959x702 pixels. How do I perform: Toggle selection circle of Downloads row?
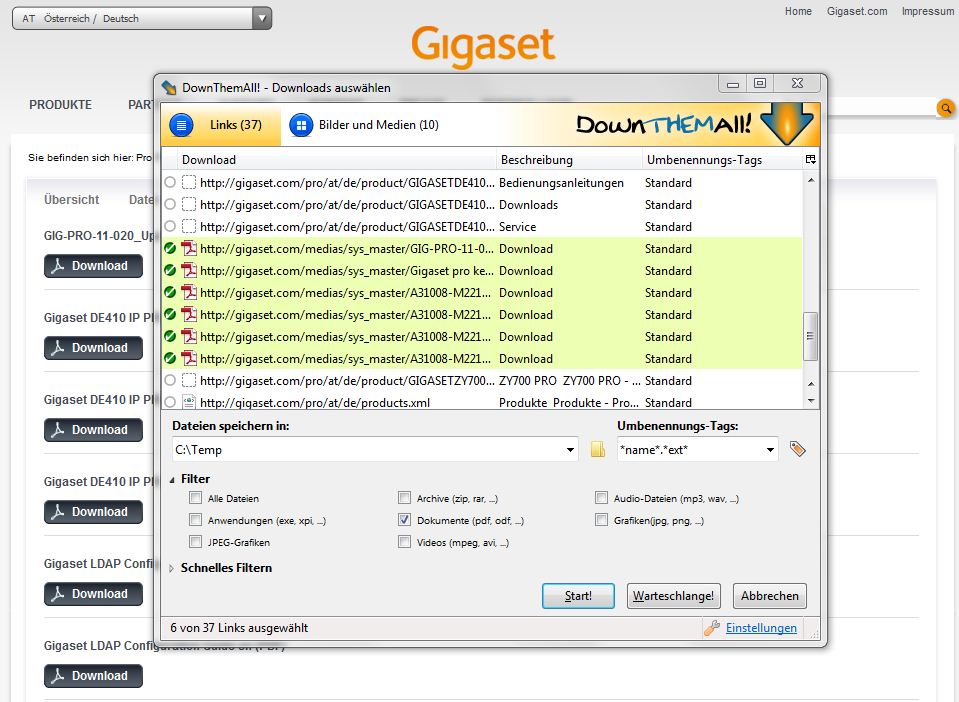click(x=170, y=204)
